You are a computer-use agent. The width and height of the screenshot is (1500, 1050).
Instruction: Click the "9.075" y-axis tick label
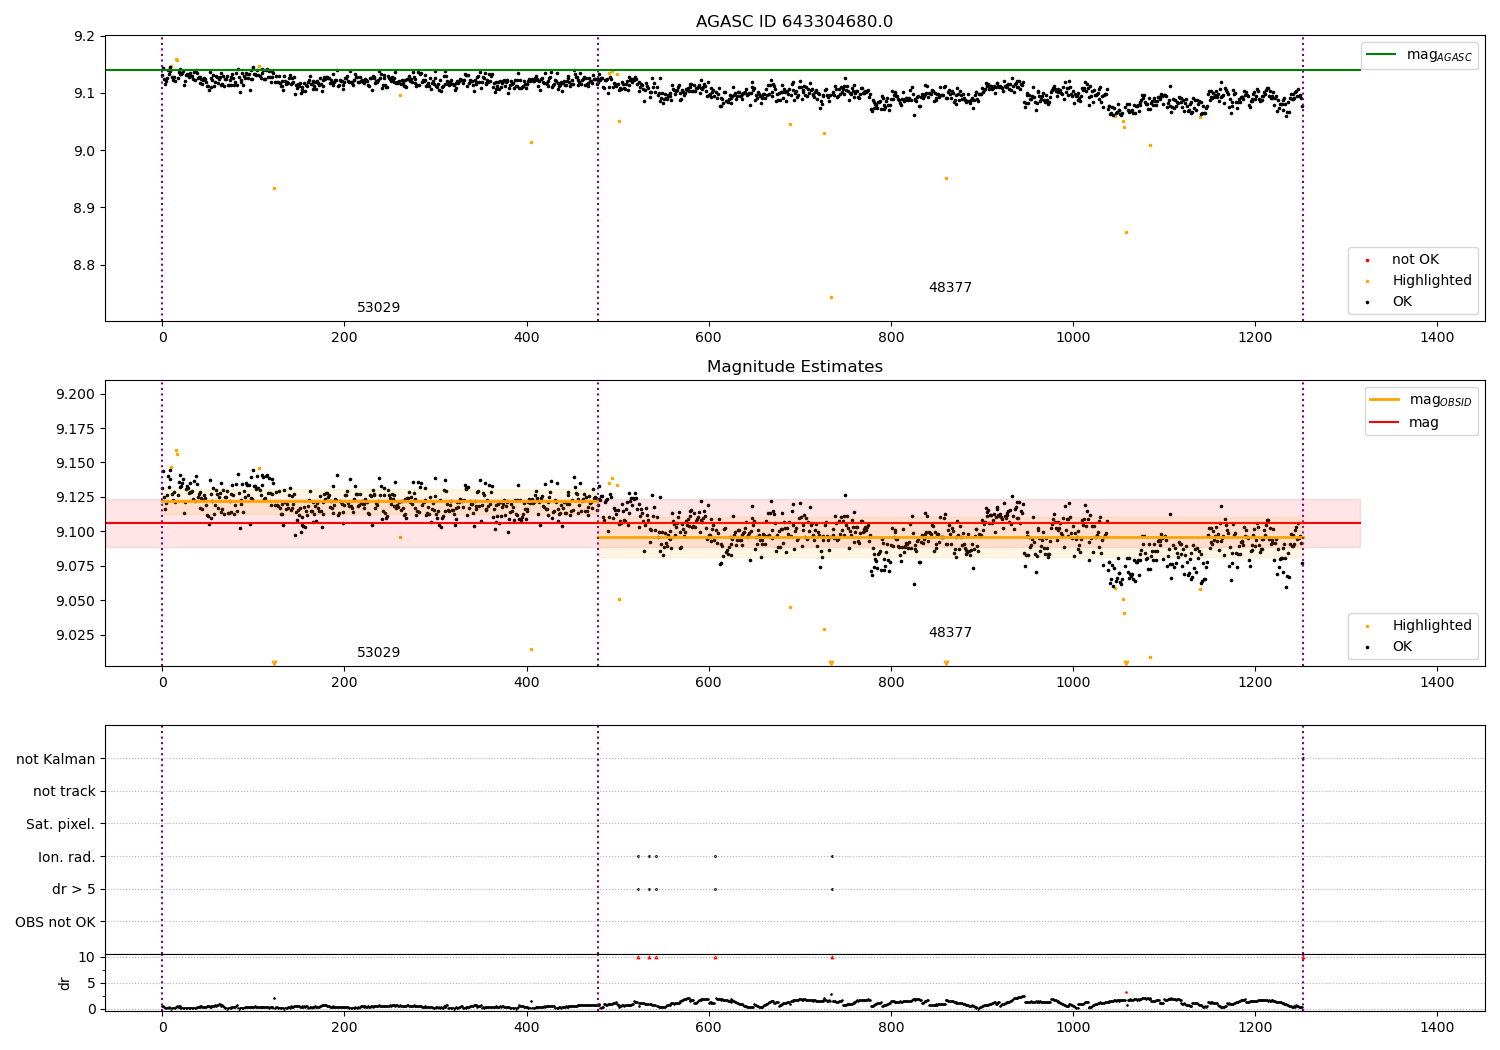(x=75, y=567)
